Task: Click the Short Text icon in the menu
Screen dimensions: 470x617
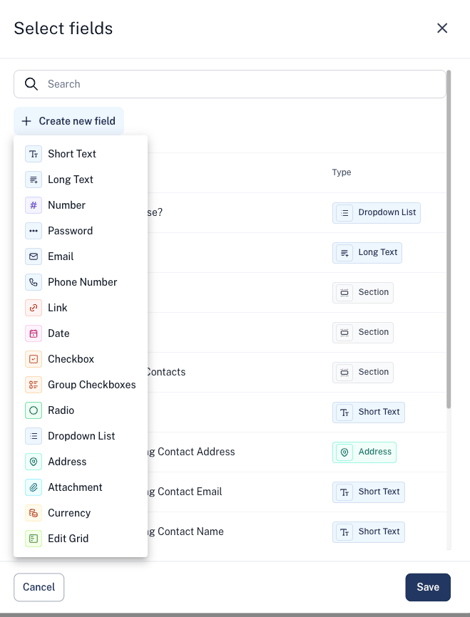Action: tap(33, 154)
